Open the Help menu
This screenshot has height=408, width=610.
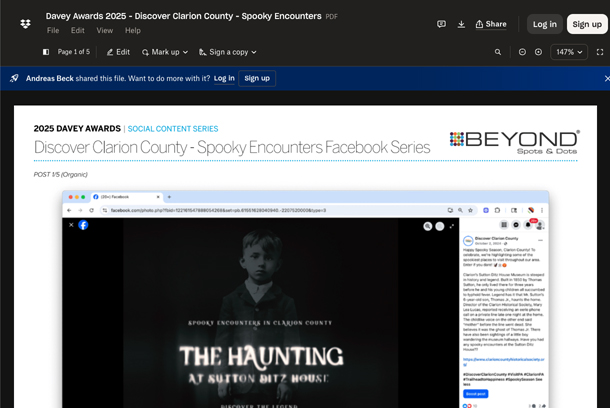tap(133, 30)
